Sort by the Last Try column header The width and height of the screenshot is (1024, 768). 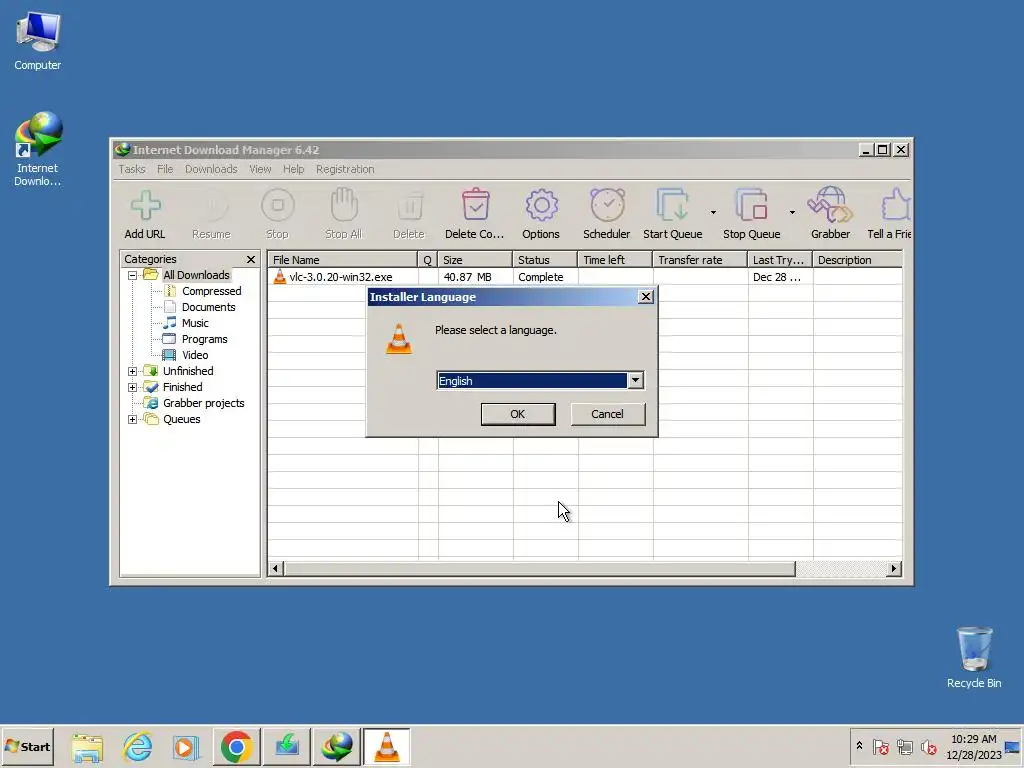tap(780, 260)
